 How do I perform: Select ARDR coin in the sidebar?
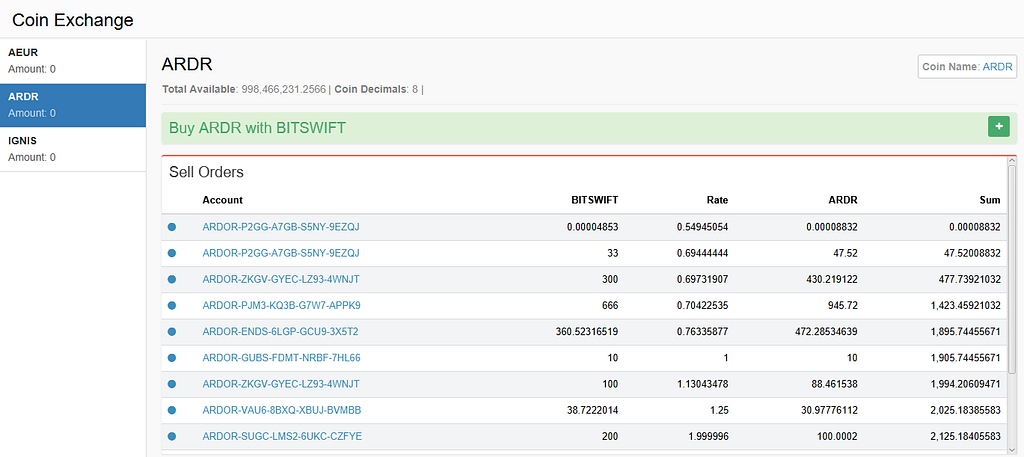(x=72, y=105)
